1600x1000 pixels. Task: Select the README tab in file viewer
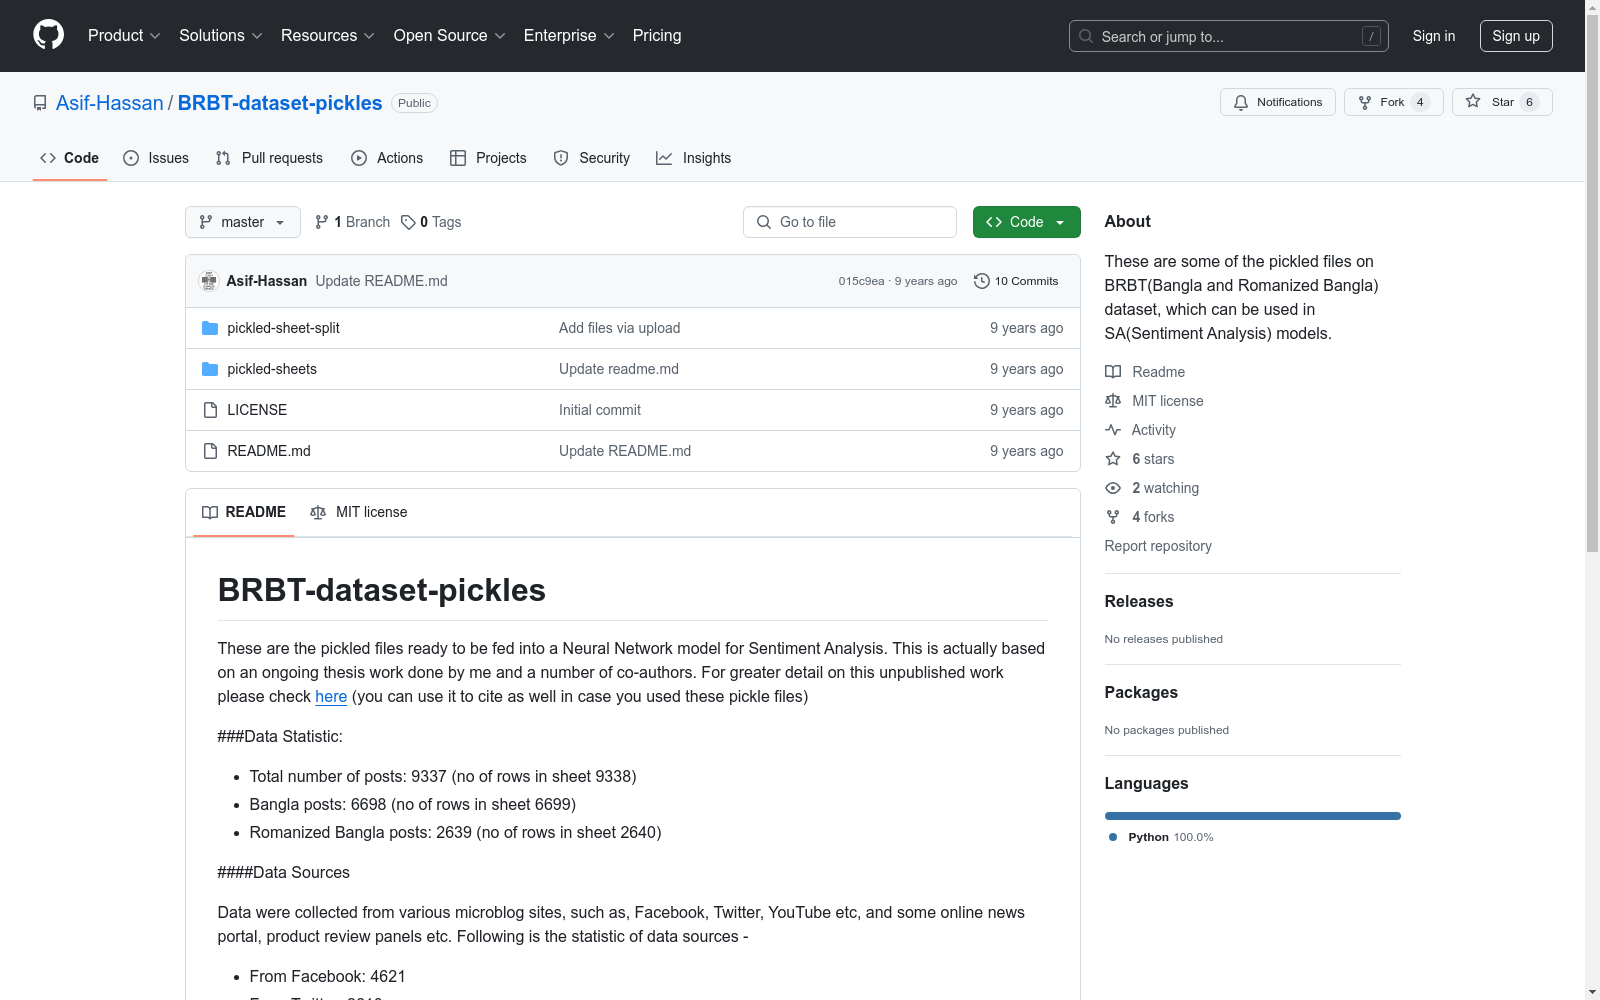coord(244,512)
